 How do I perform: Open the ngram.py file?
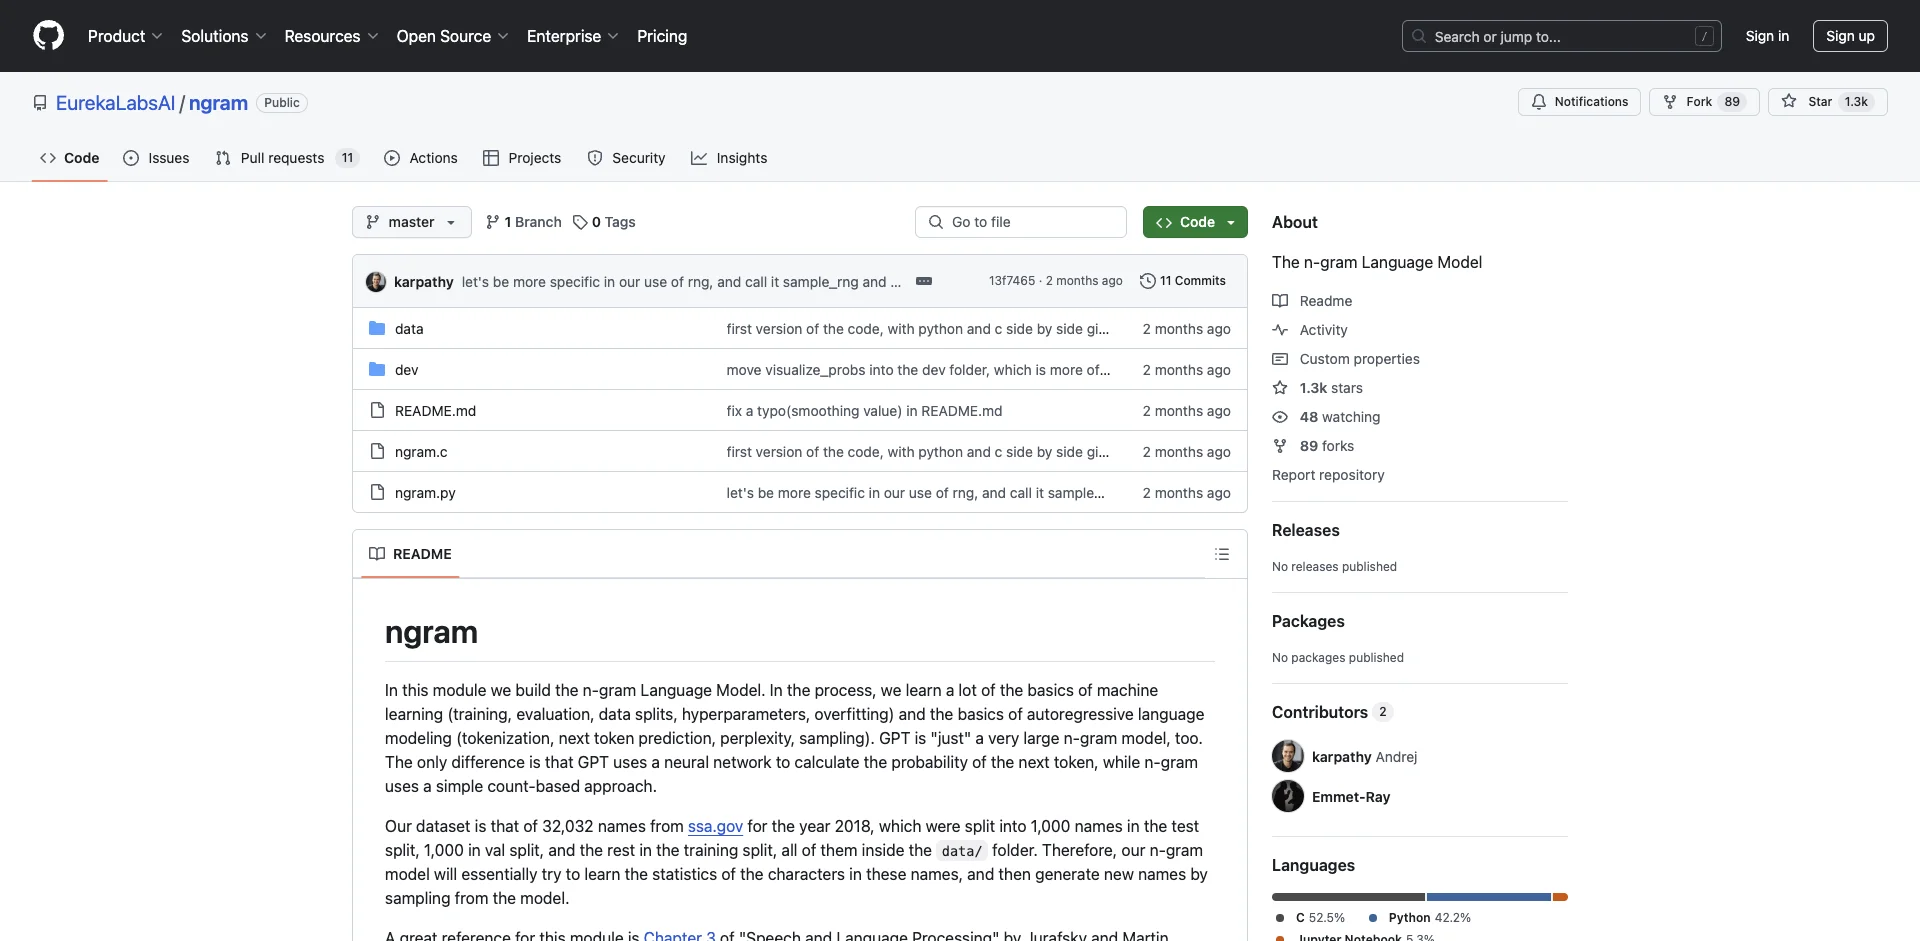click(425, 493)
